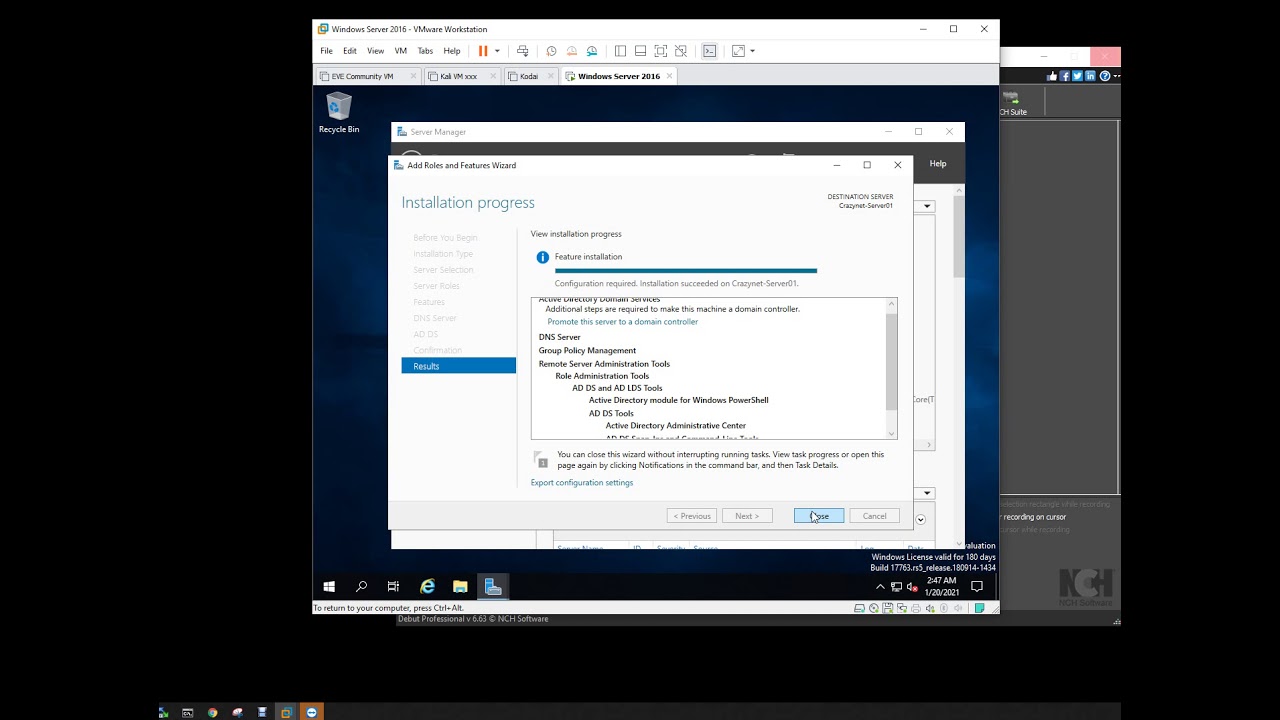Send Ctrl+Alt+Del to the VM
This screenshot has height=720, width=1280.
(x=522, y=51)
